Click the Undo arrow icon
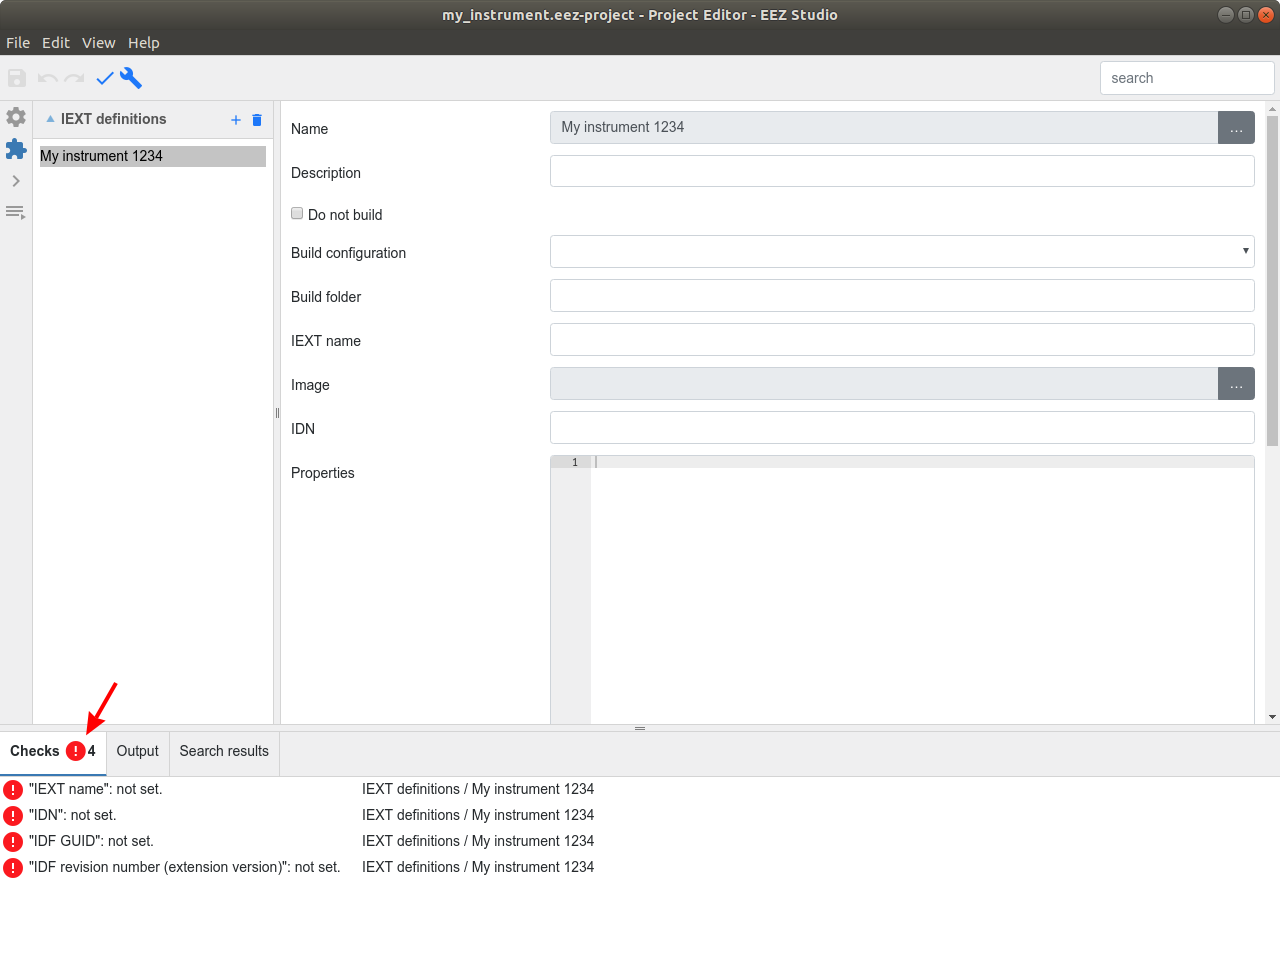This screenshot has width=1280, height=960. click(47, 78)
